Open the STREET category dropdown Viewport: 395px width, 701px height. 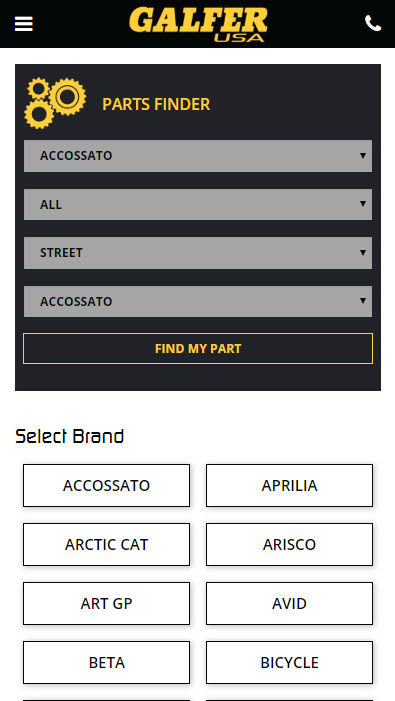198,253
